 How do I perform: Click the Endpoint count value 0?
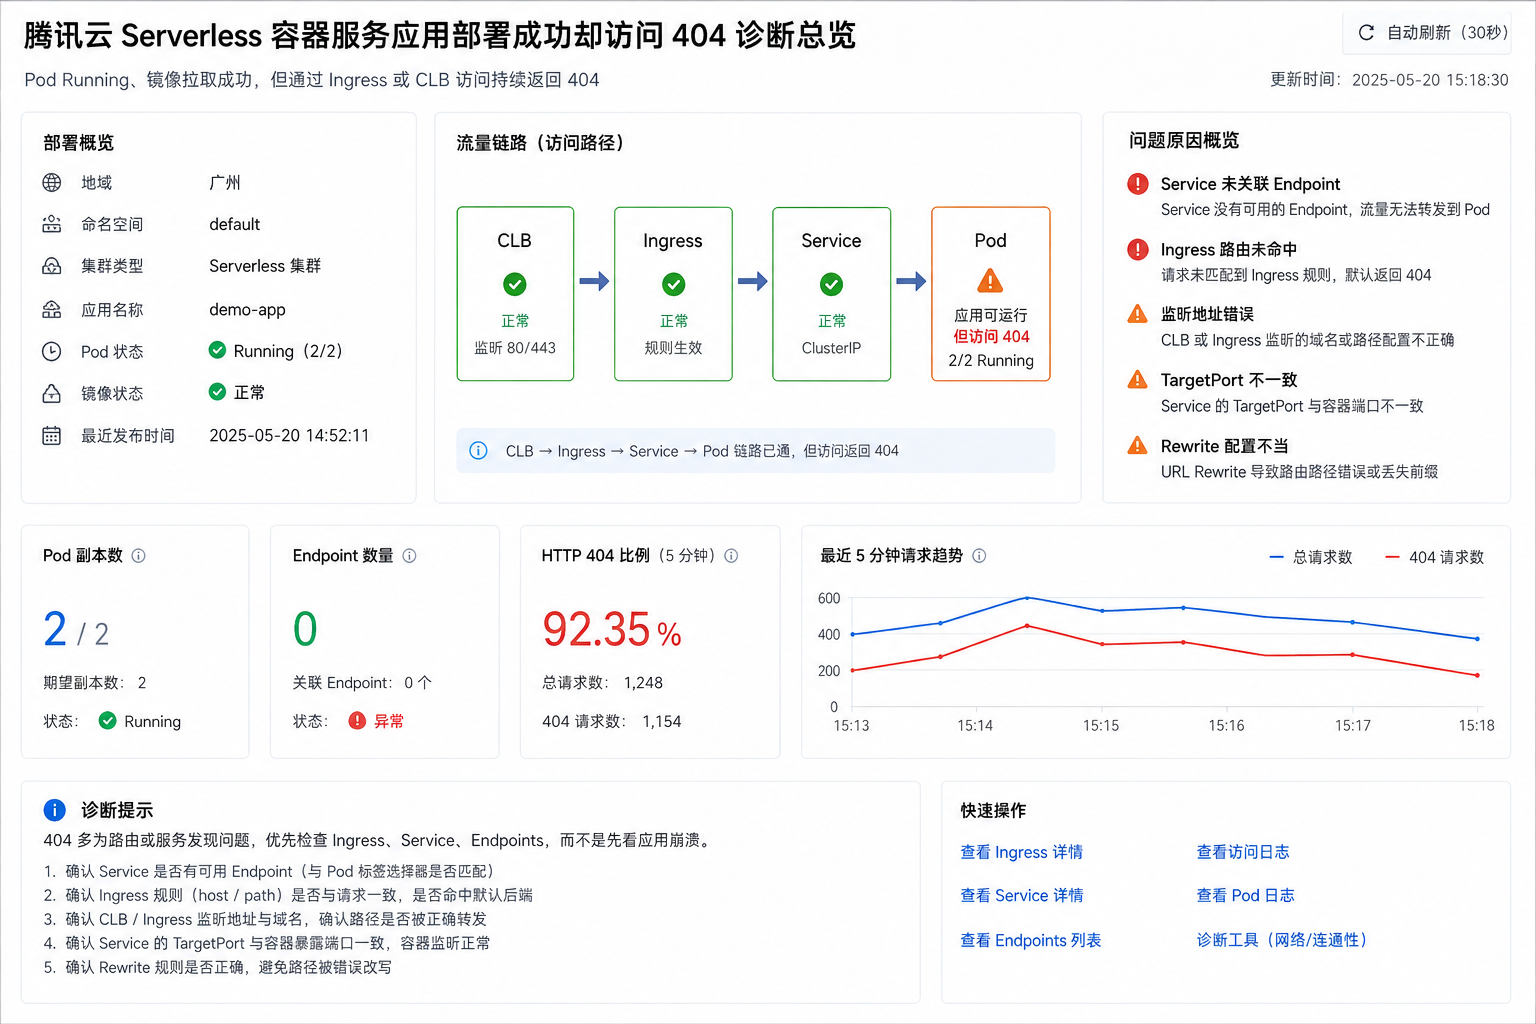(x=305, y=630)
